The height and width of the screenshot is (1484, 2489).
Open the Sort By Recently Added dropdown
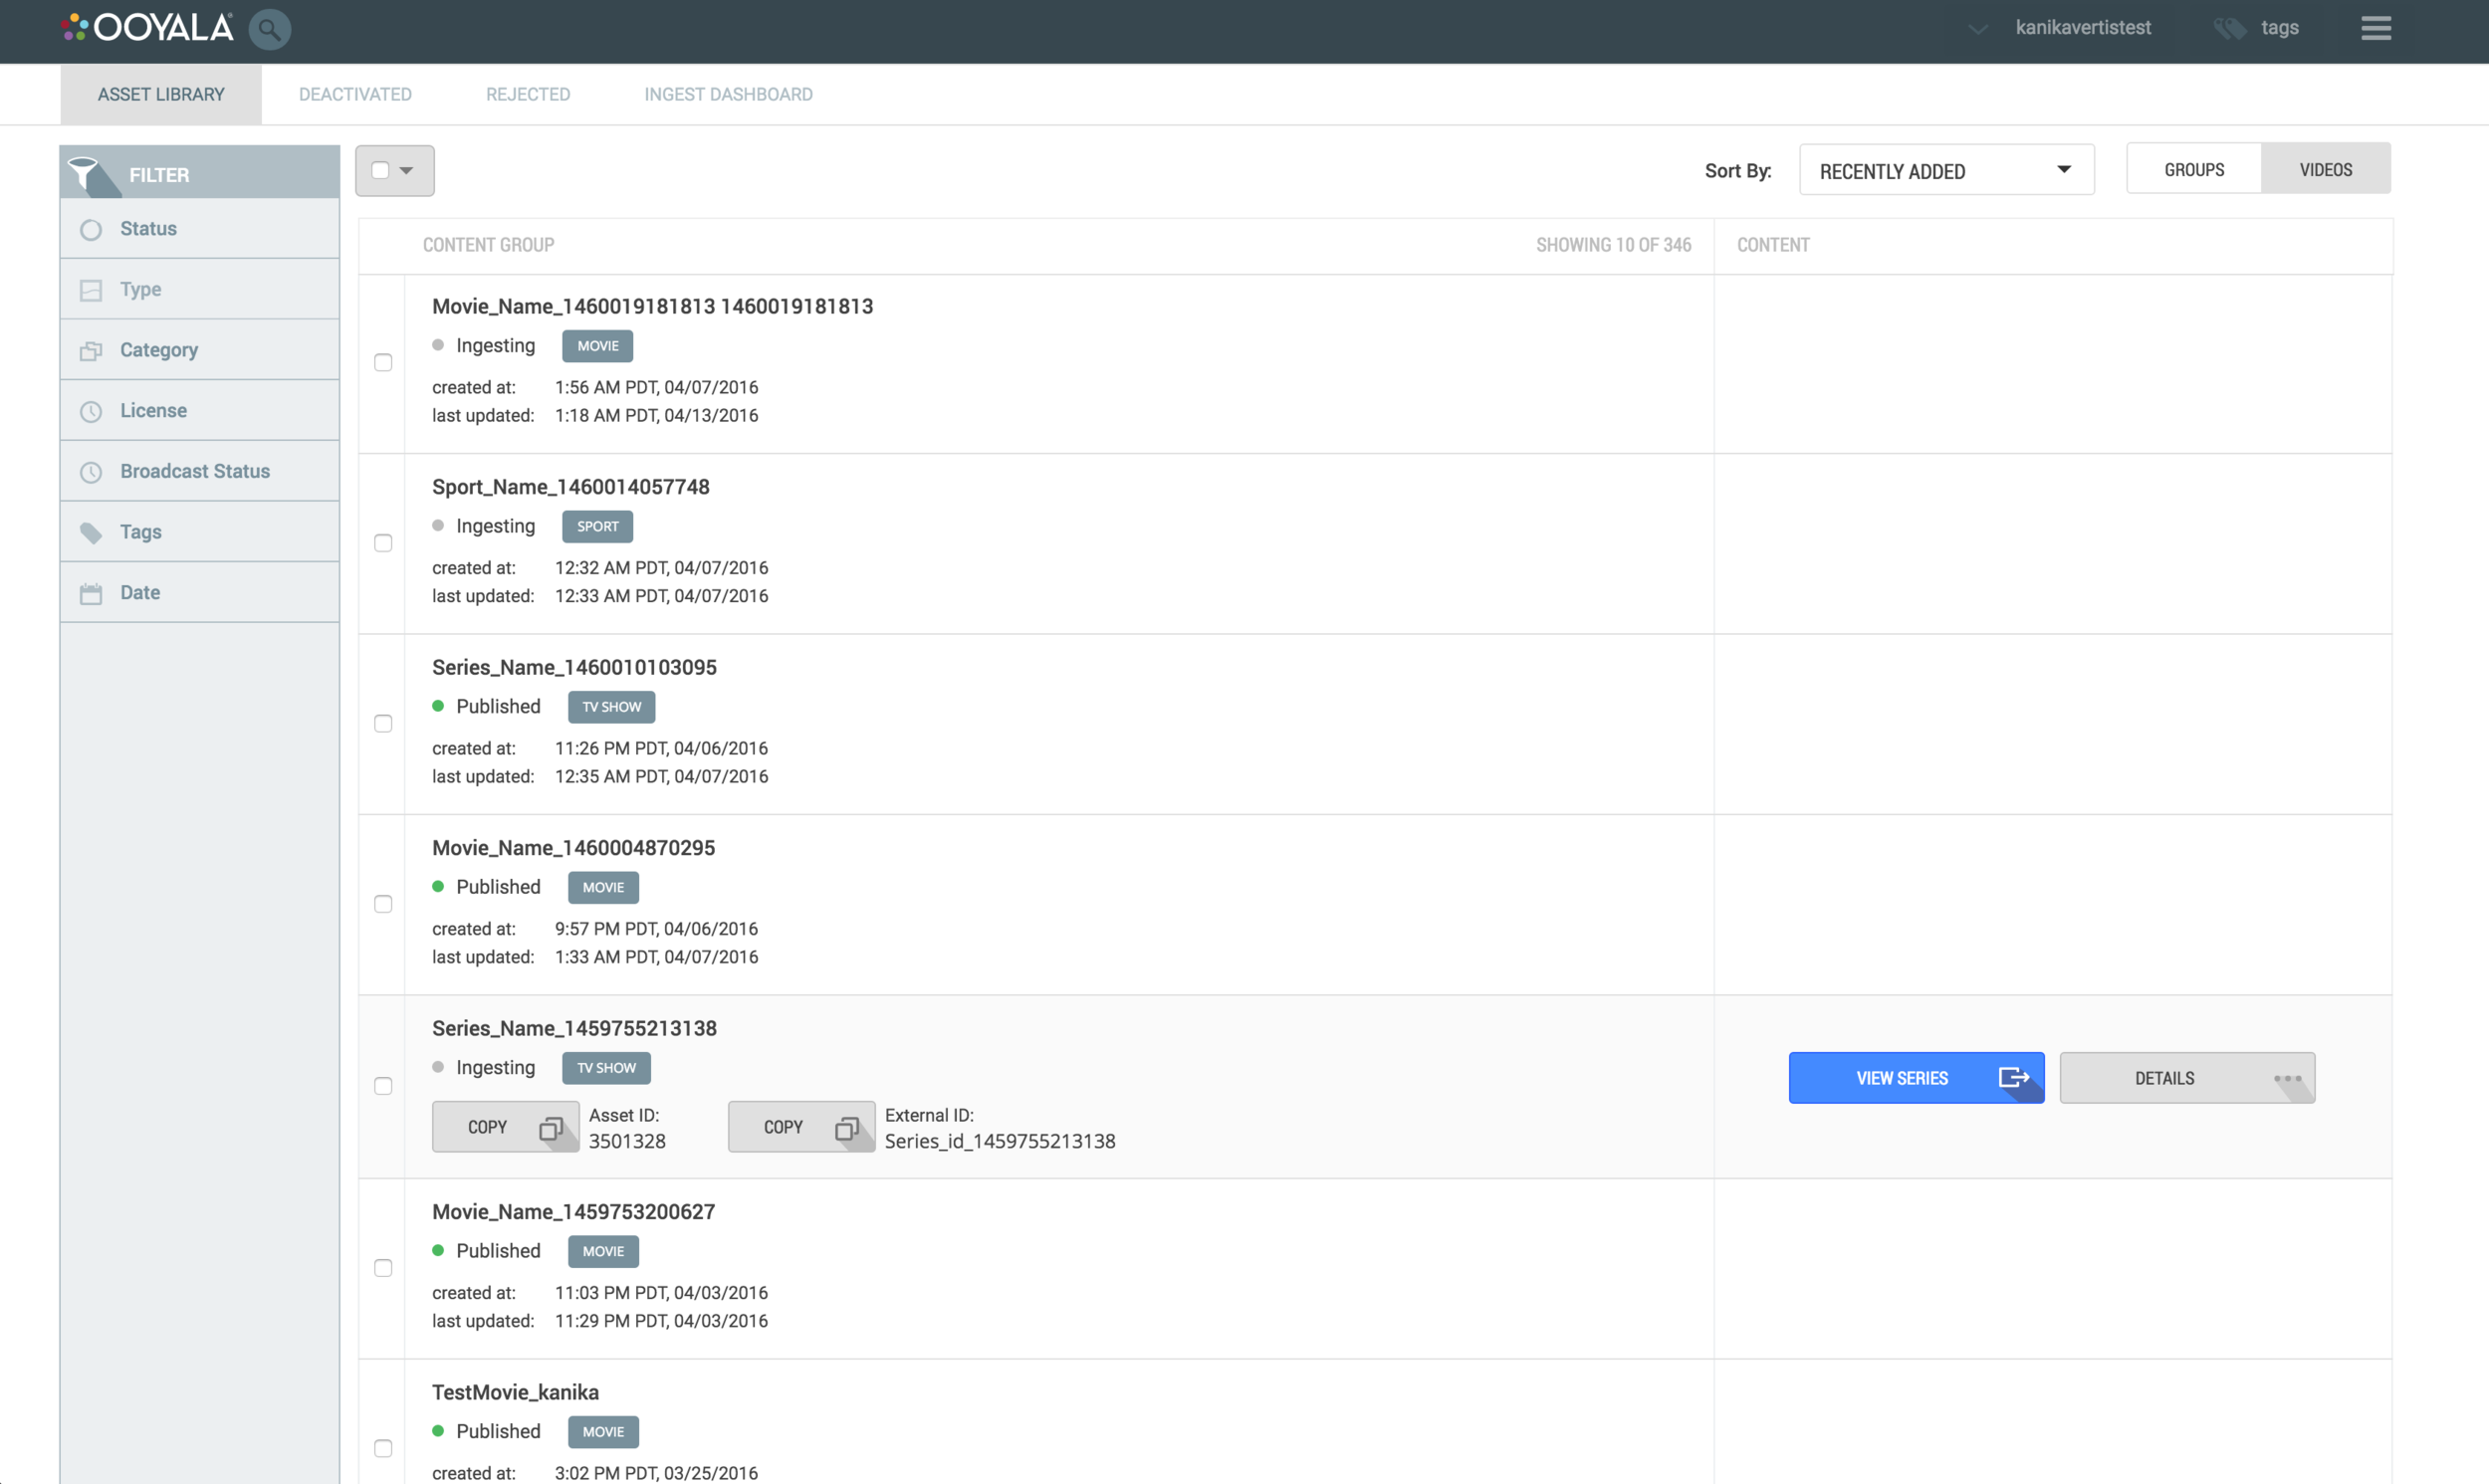(x=1945, y=171)
